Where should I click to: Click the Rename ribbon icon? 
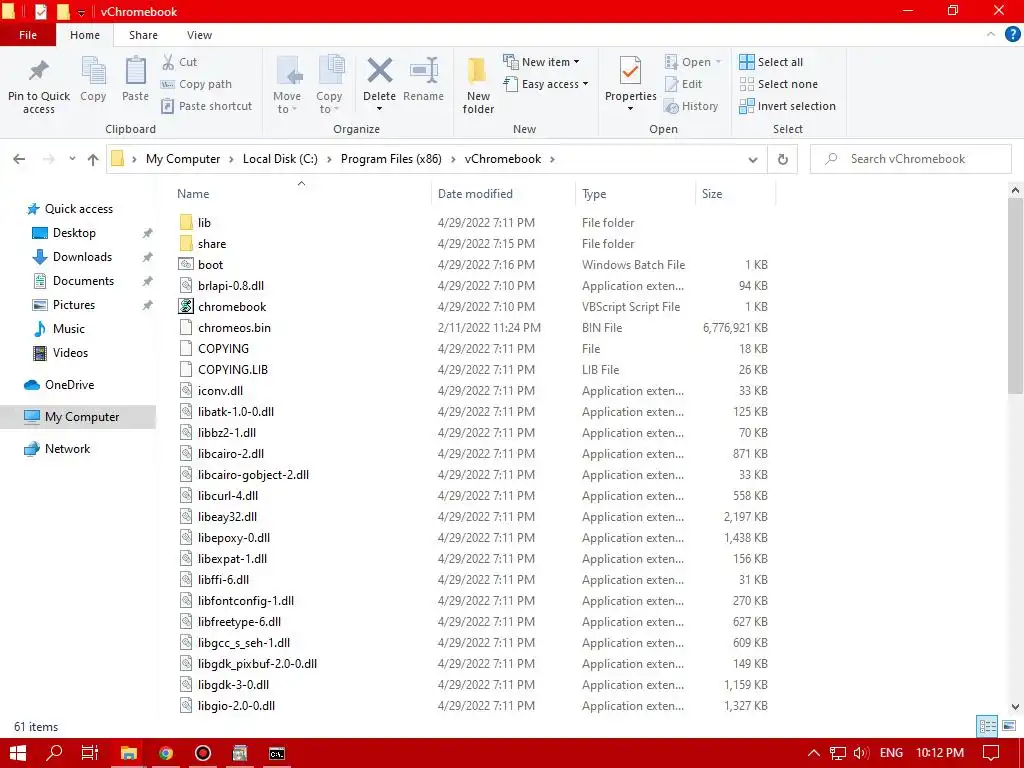(x=423, y=71)
